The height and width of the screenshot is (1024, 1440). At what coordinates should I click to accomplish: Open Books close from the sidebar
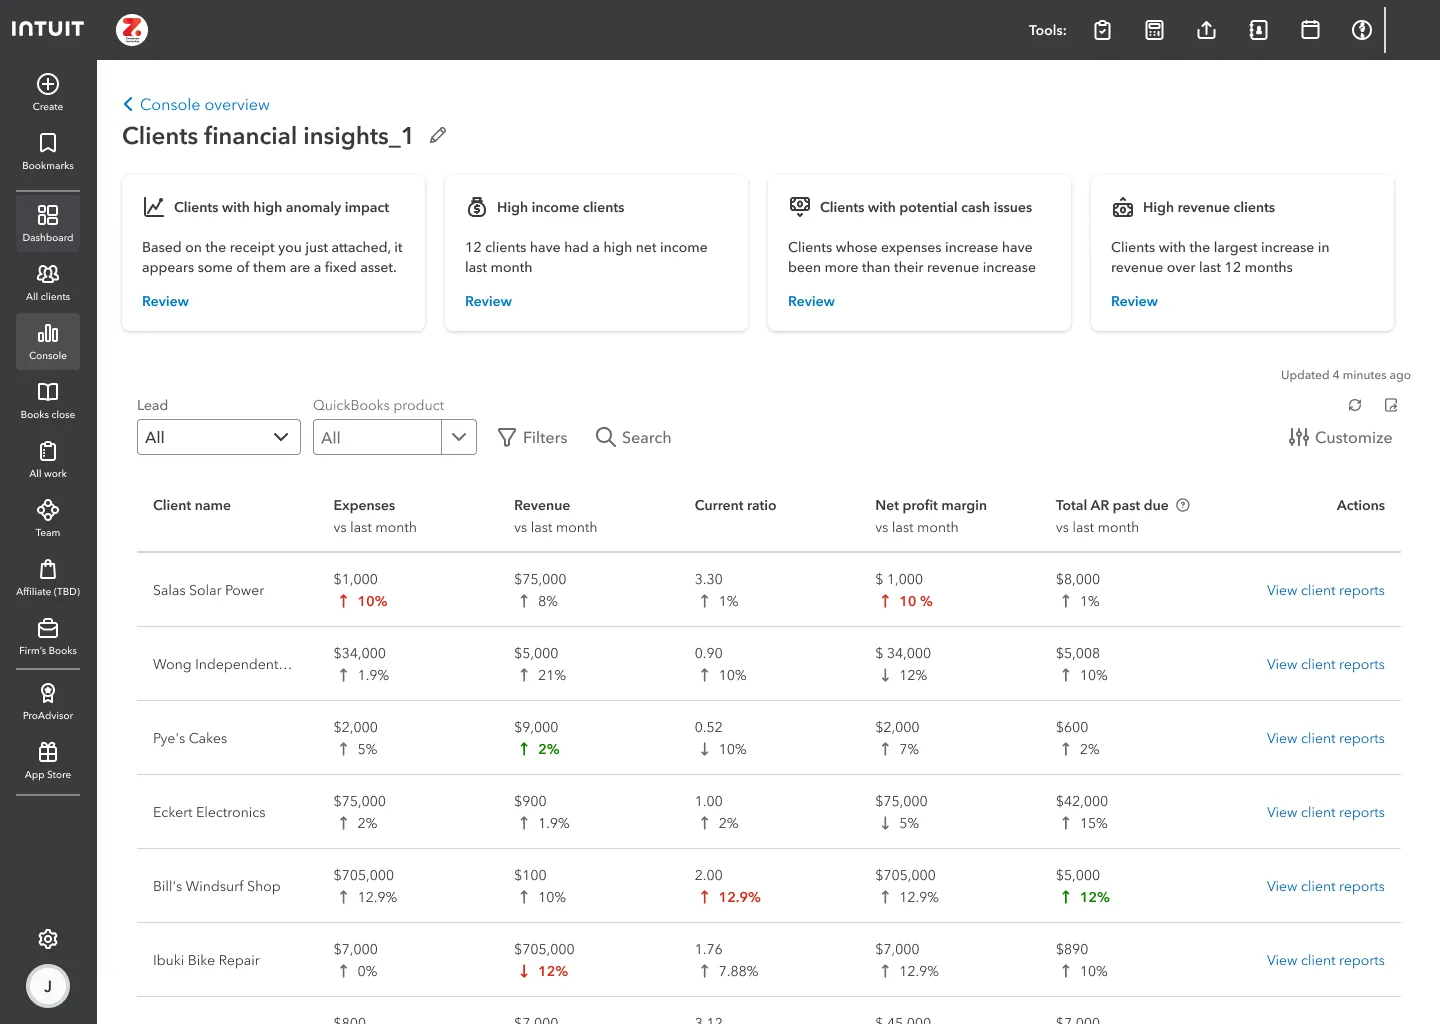pos(48,400)
